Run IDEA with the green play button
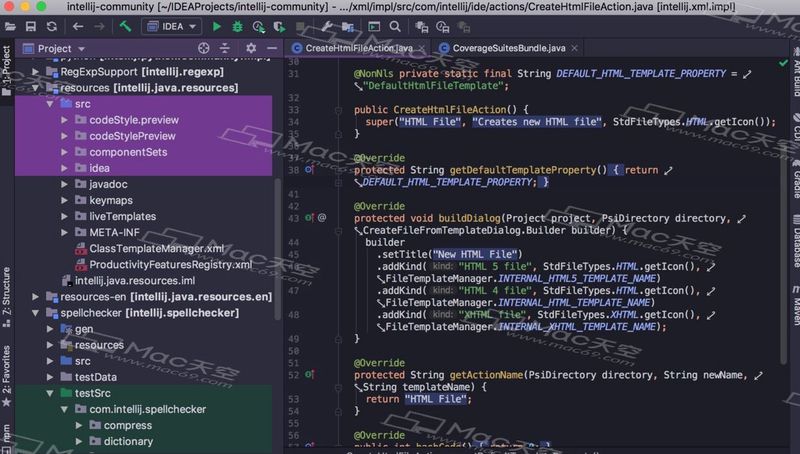The width and height of the screenshot is (800, 454). pyautogui.click(x=217, y=27)
